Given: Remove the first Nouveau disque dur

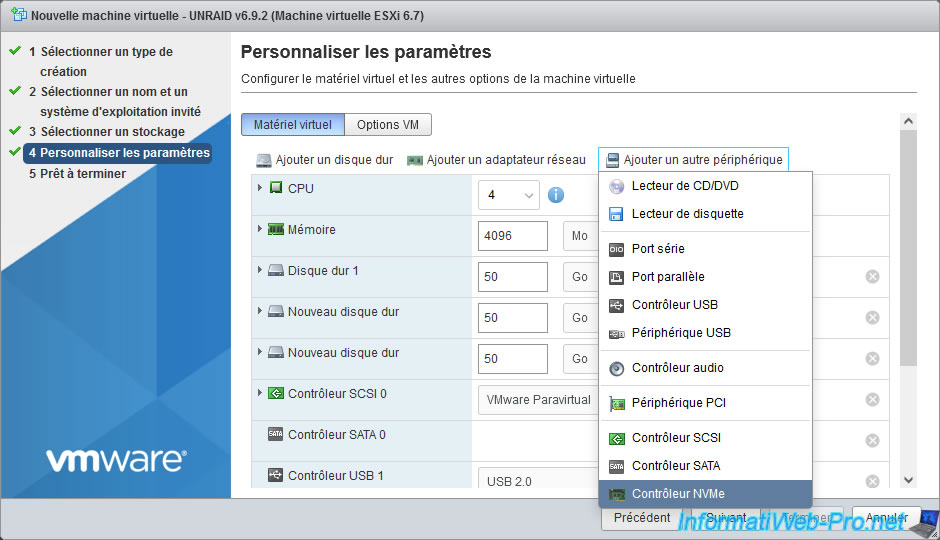Looking at the screenshot, I should pos(872,318).
